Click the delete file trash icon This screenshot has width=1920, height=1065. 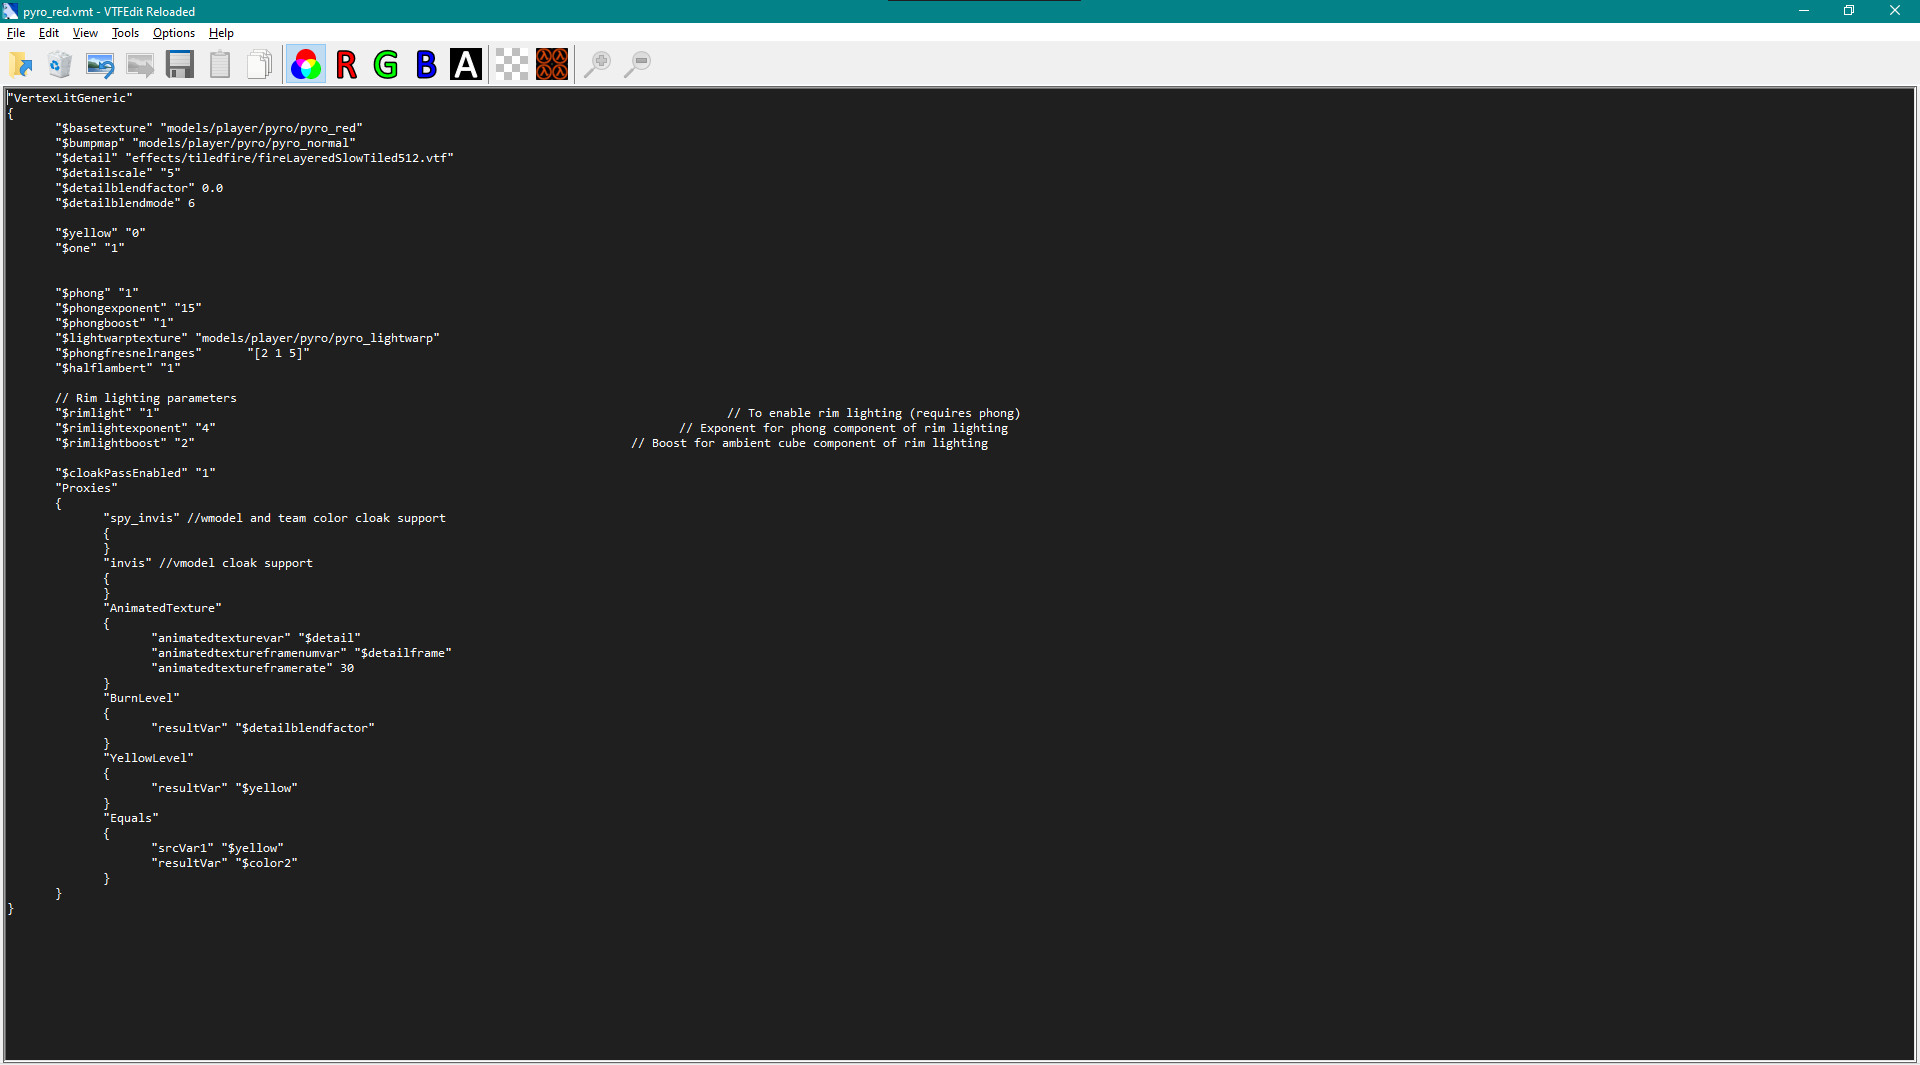[60, 64]
